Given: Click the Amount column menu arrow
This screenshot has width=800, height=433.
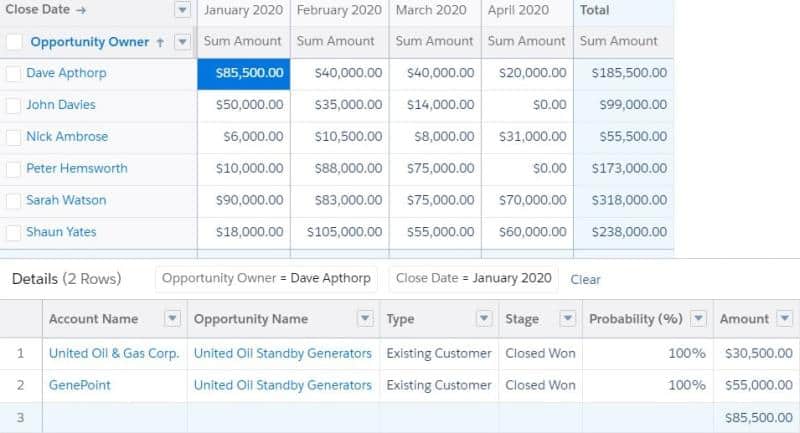Looking at the screenshot, I should 786,319.
